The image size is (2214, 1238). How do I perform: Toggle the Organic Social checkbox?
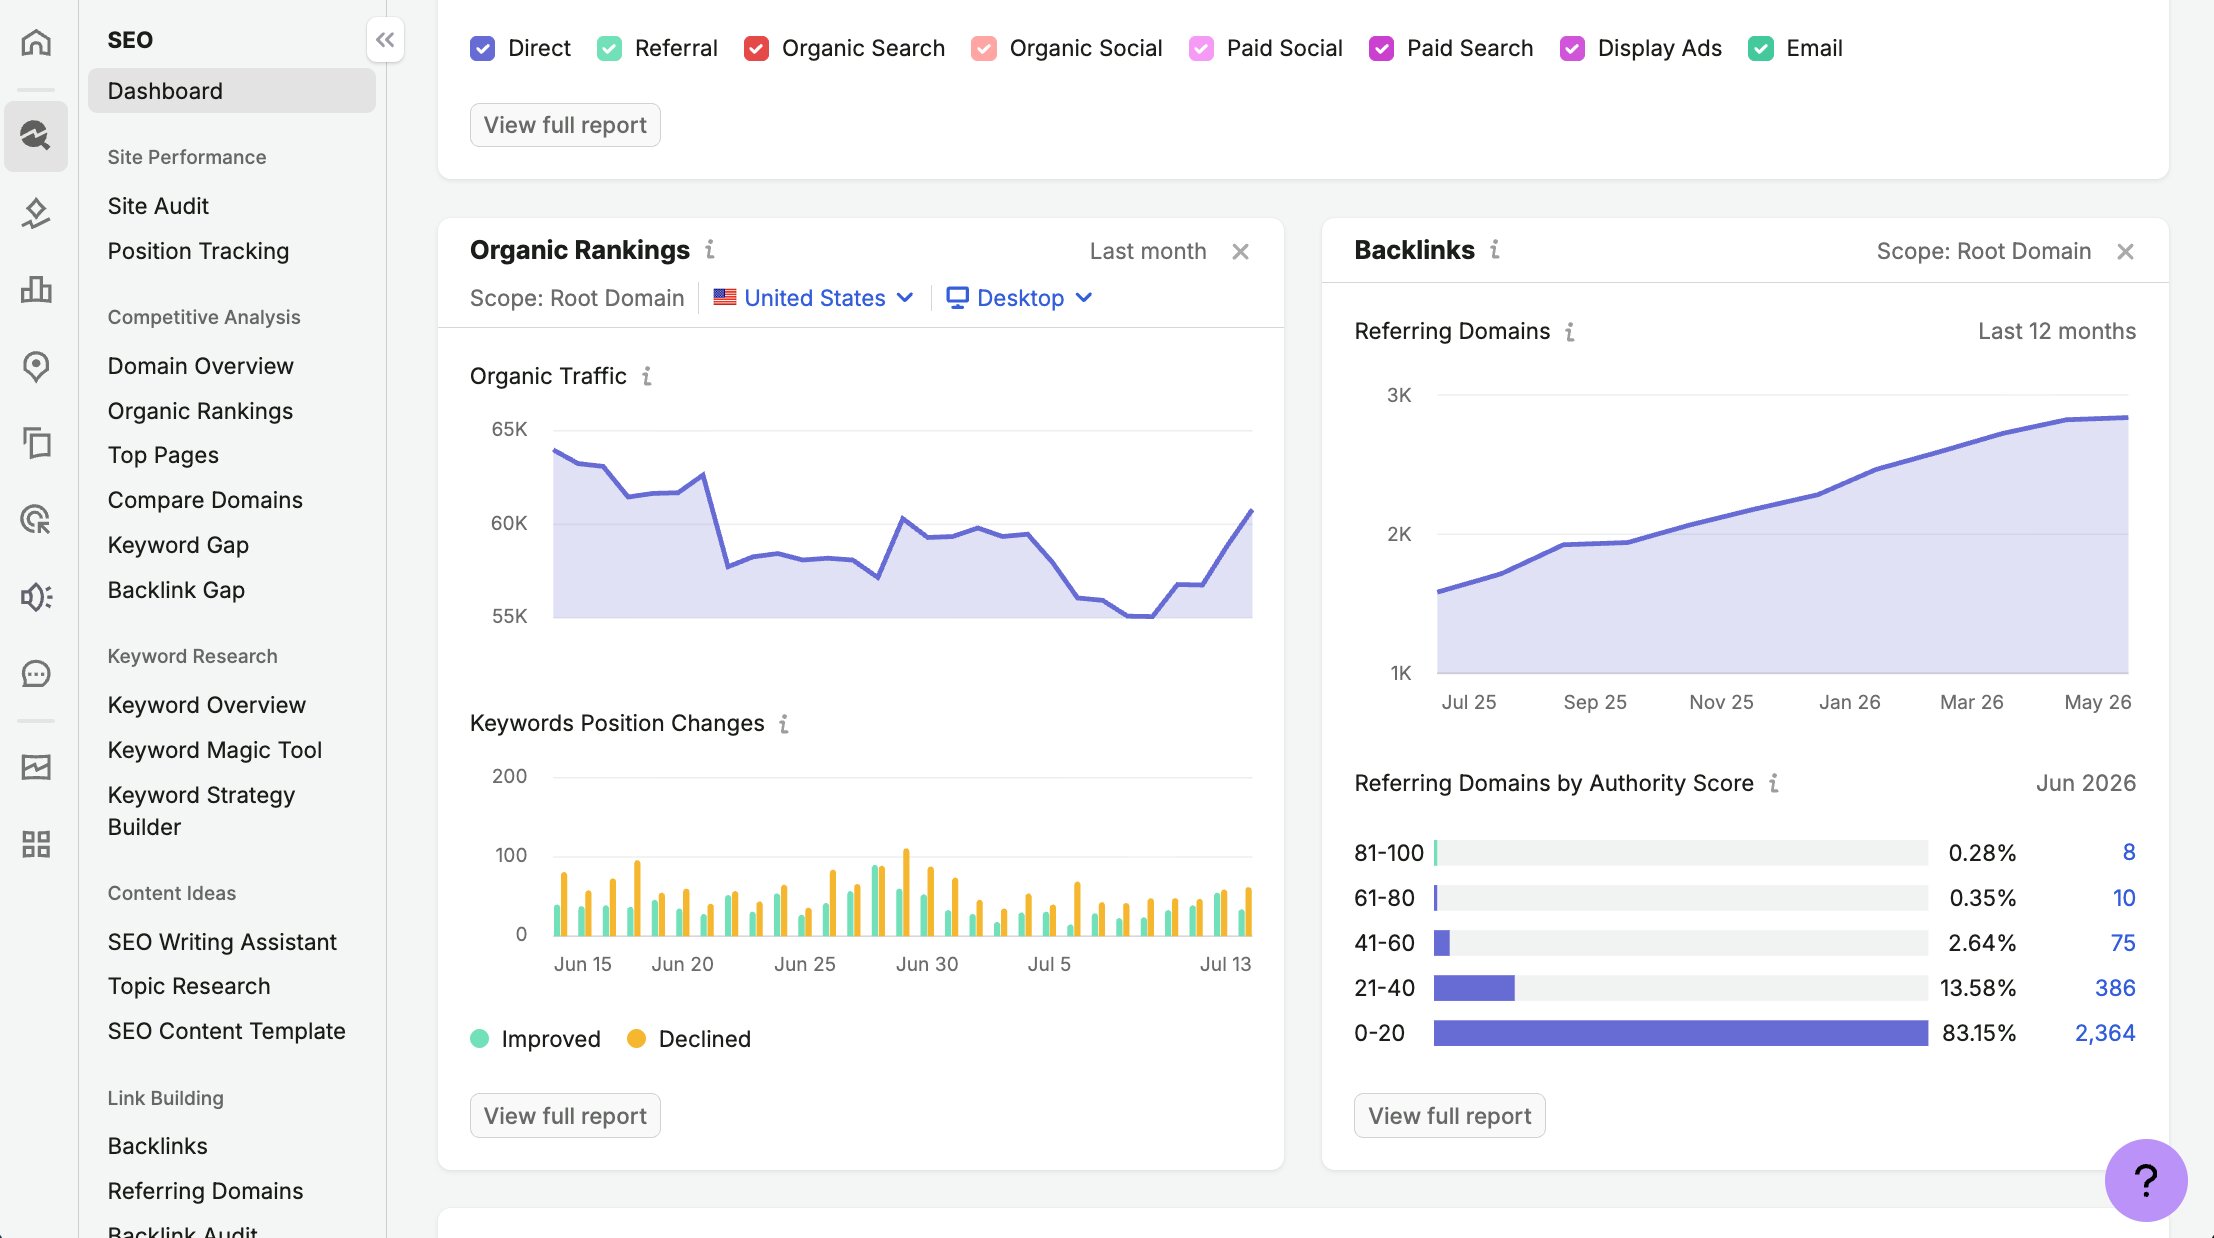984,48
